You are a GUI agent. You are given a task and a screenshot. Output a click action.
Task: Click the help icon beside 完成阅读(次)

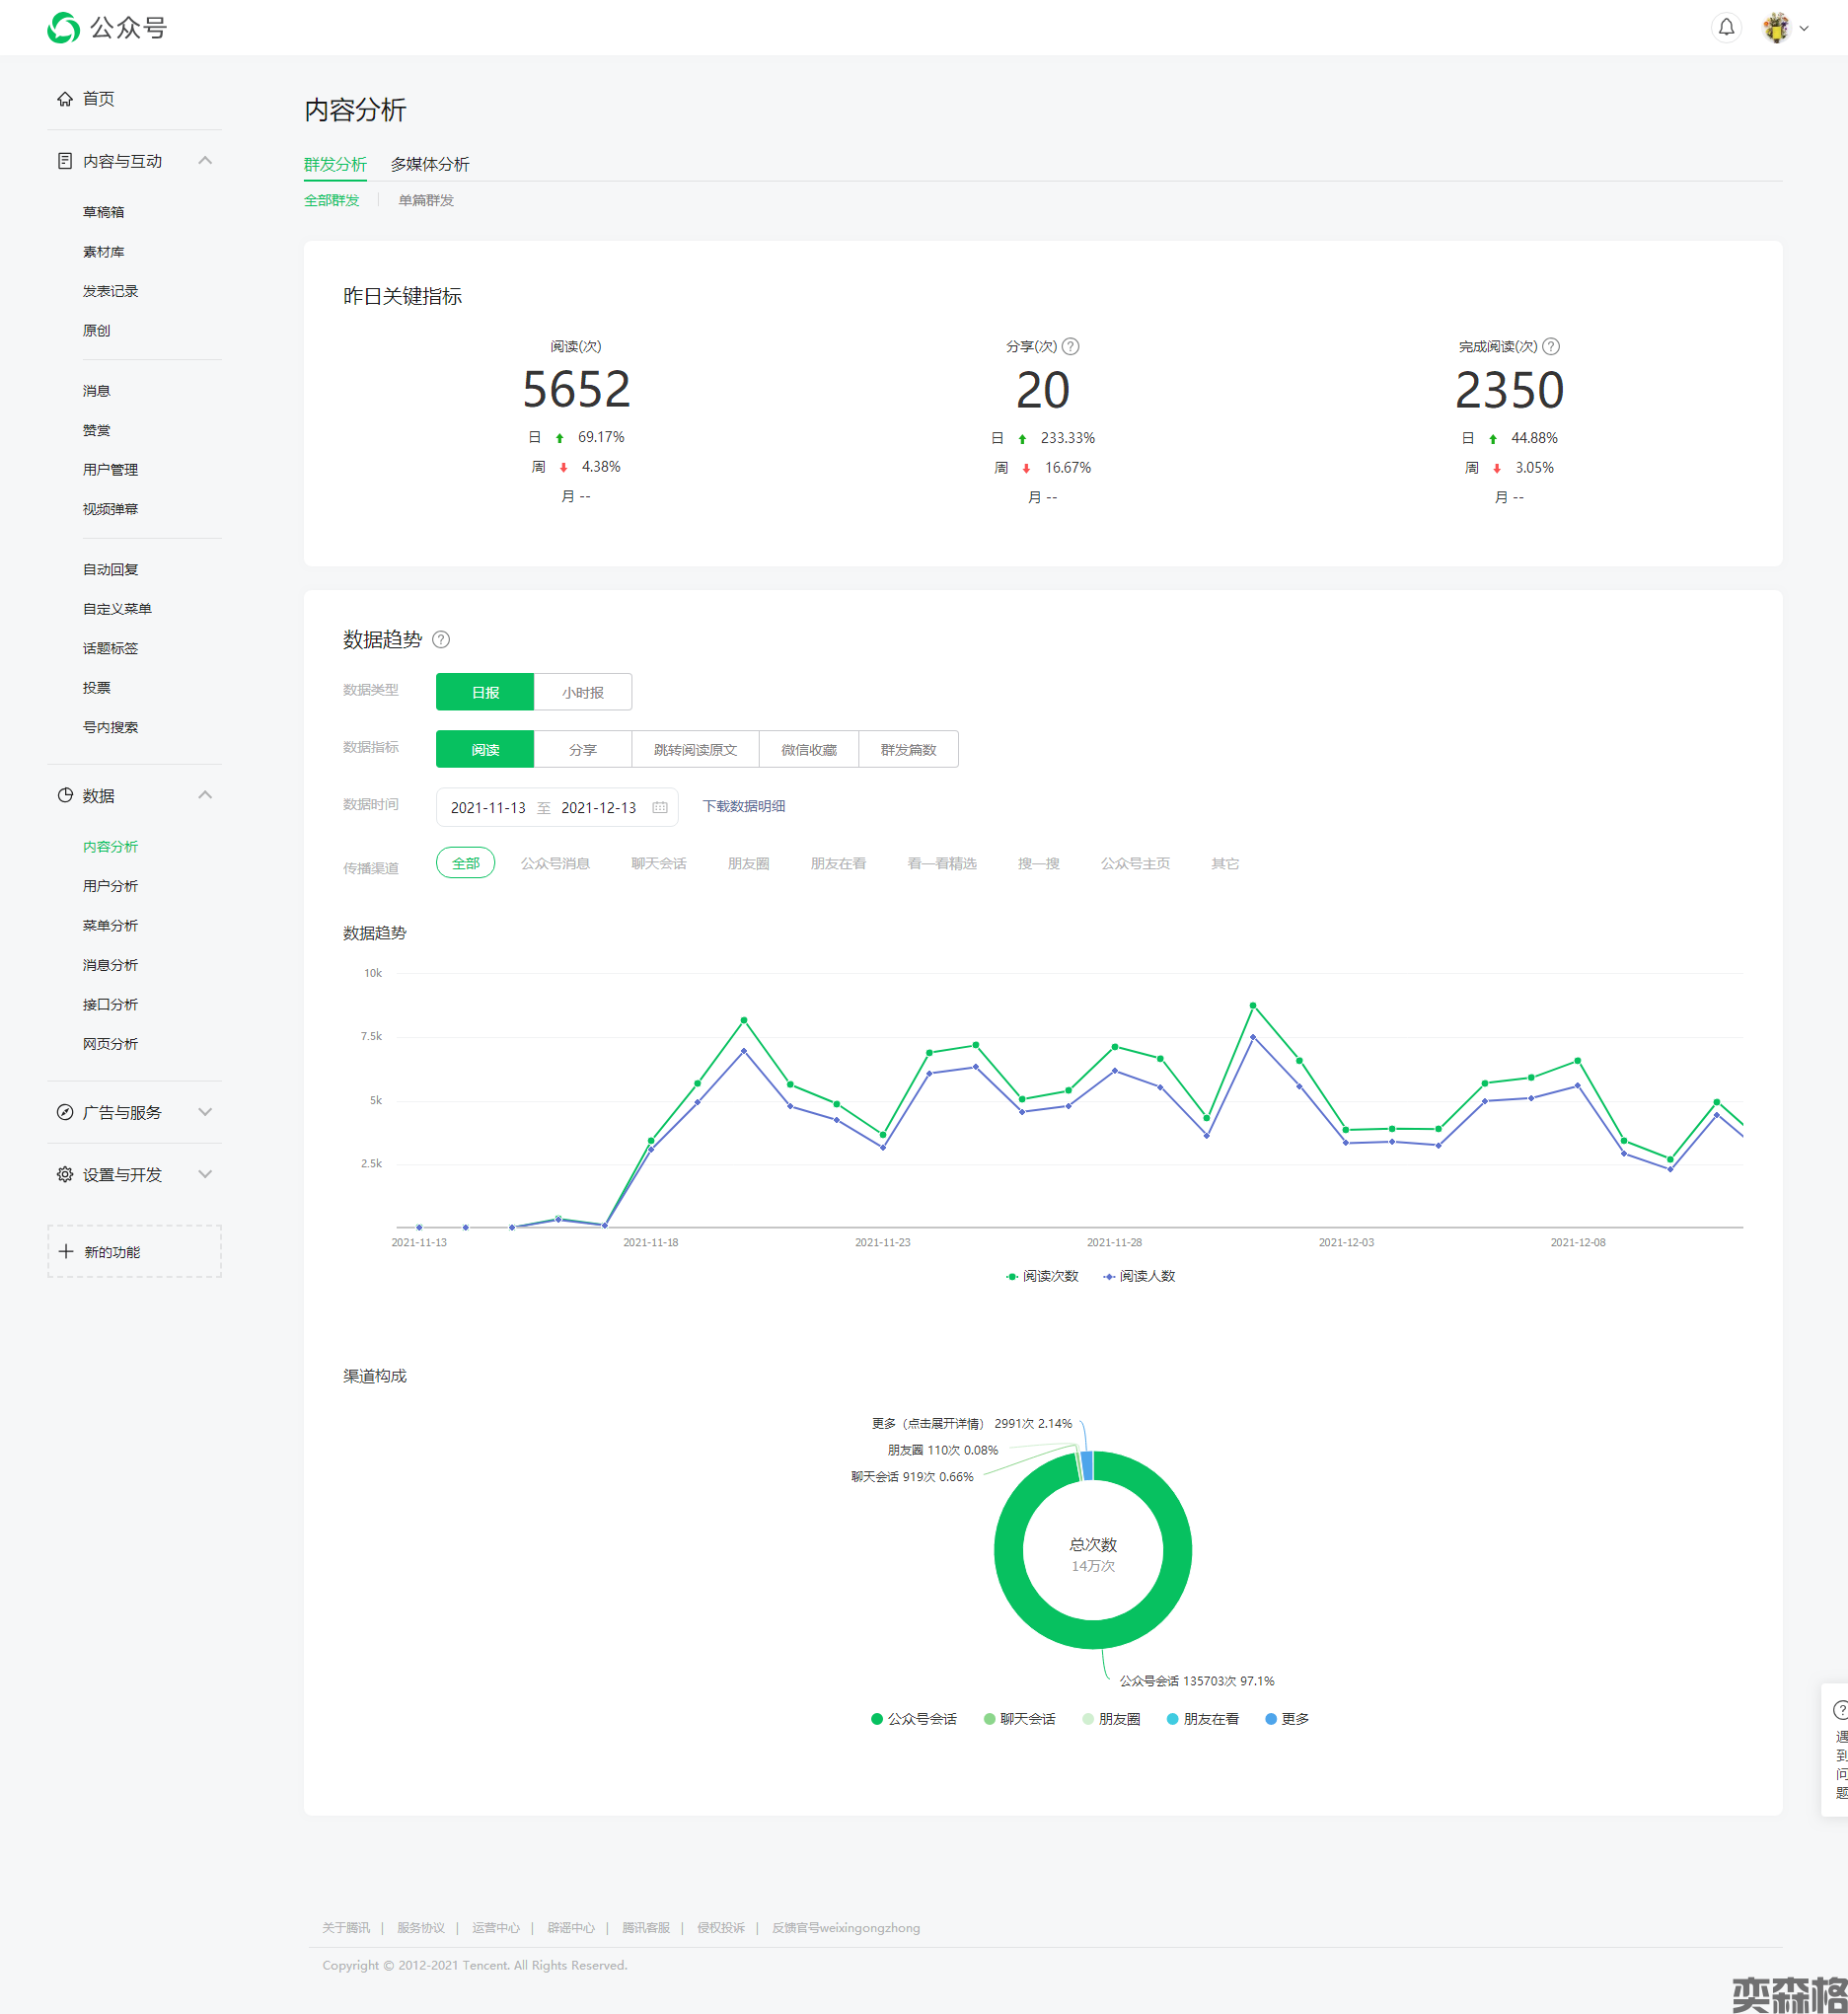pyautogui.click(x=1551, y=347)
